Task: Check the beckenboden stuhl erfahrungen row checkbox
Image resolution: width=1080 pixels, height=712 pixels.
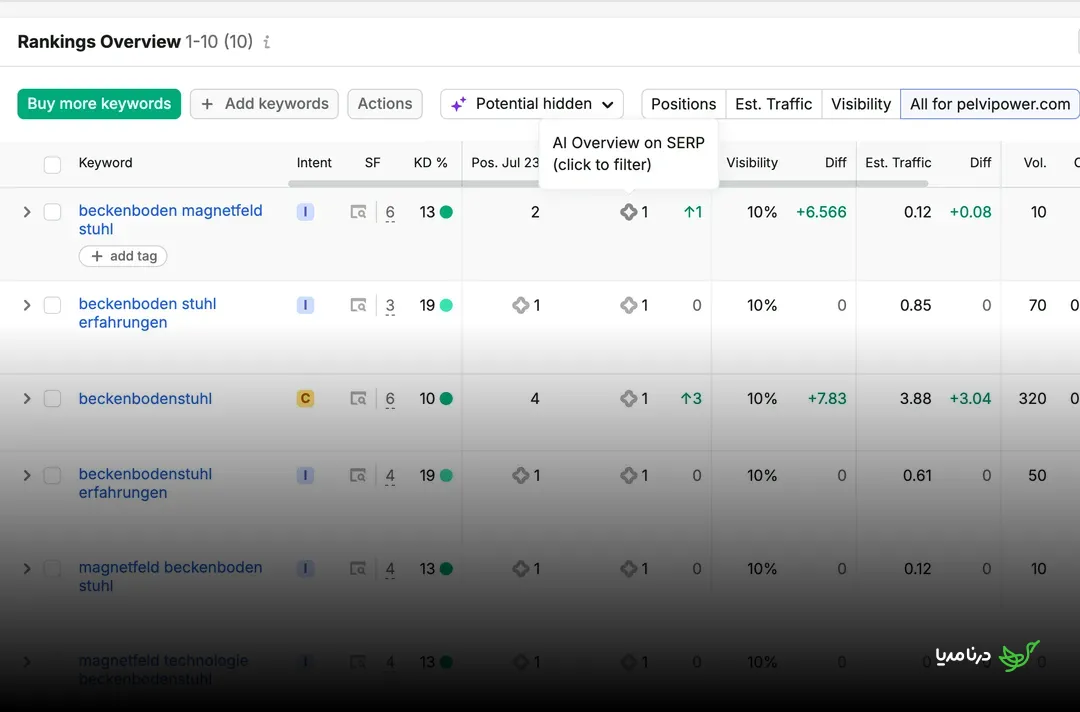Action: tap(52, 305)
